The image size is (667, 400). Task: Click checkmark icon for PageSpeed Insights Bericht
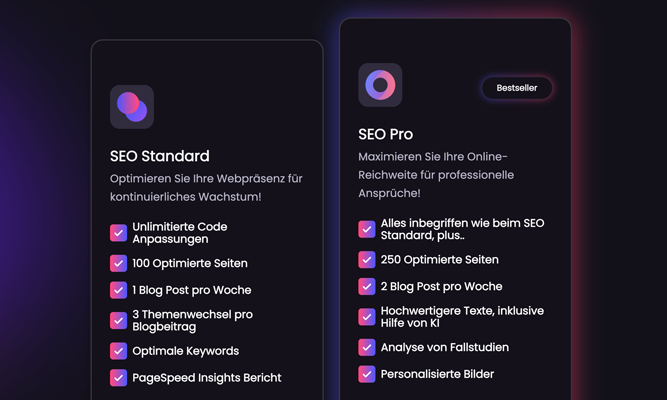(x=119, y=378)
